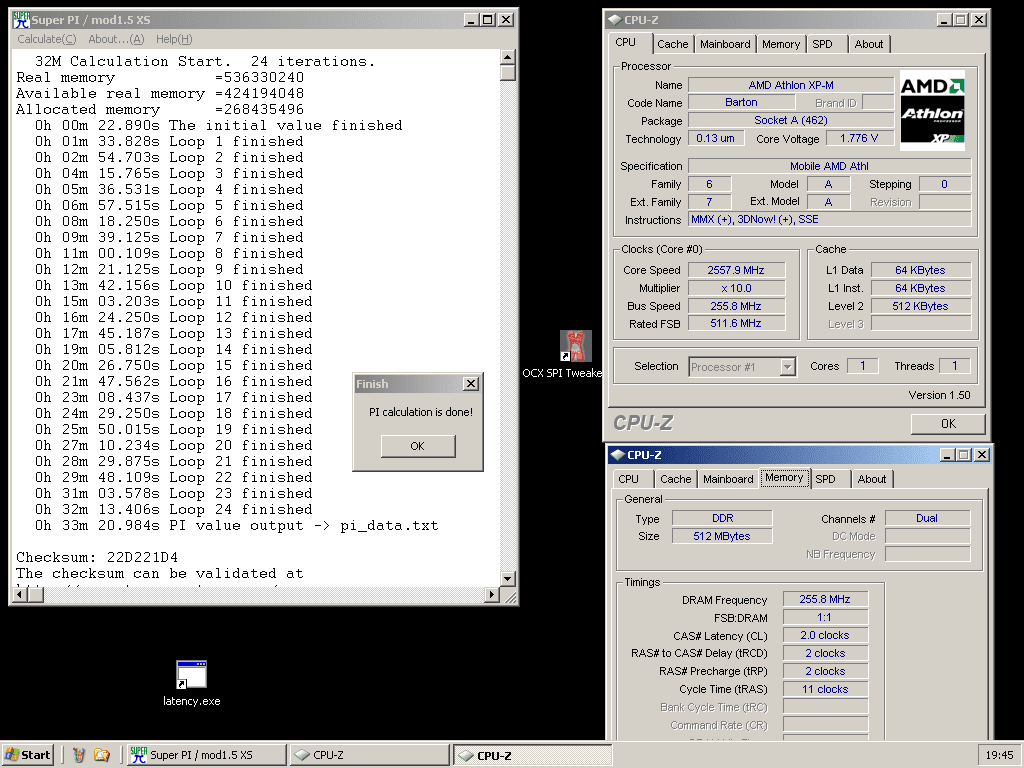The height and width of the screenshot is (768, 1024).
Task: Click the Cycle Time value 11 clocks
Action: click(x=825, y=690)
